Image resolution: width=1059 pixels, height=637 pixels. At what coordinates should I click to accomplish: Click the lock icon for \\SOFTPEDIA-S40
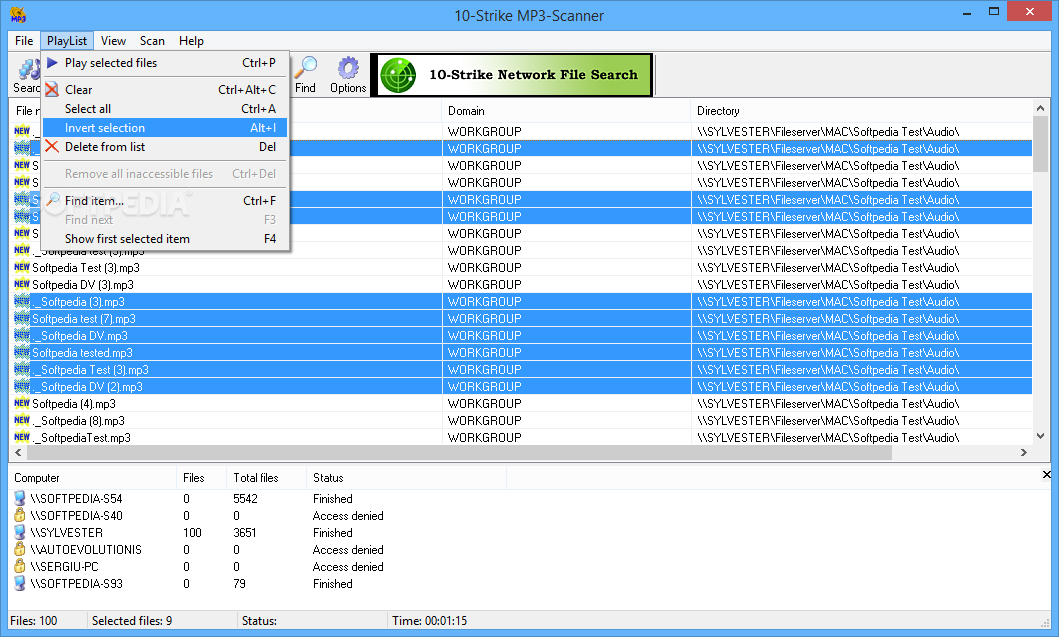point(20,515)
